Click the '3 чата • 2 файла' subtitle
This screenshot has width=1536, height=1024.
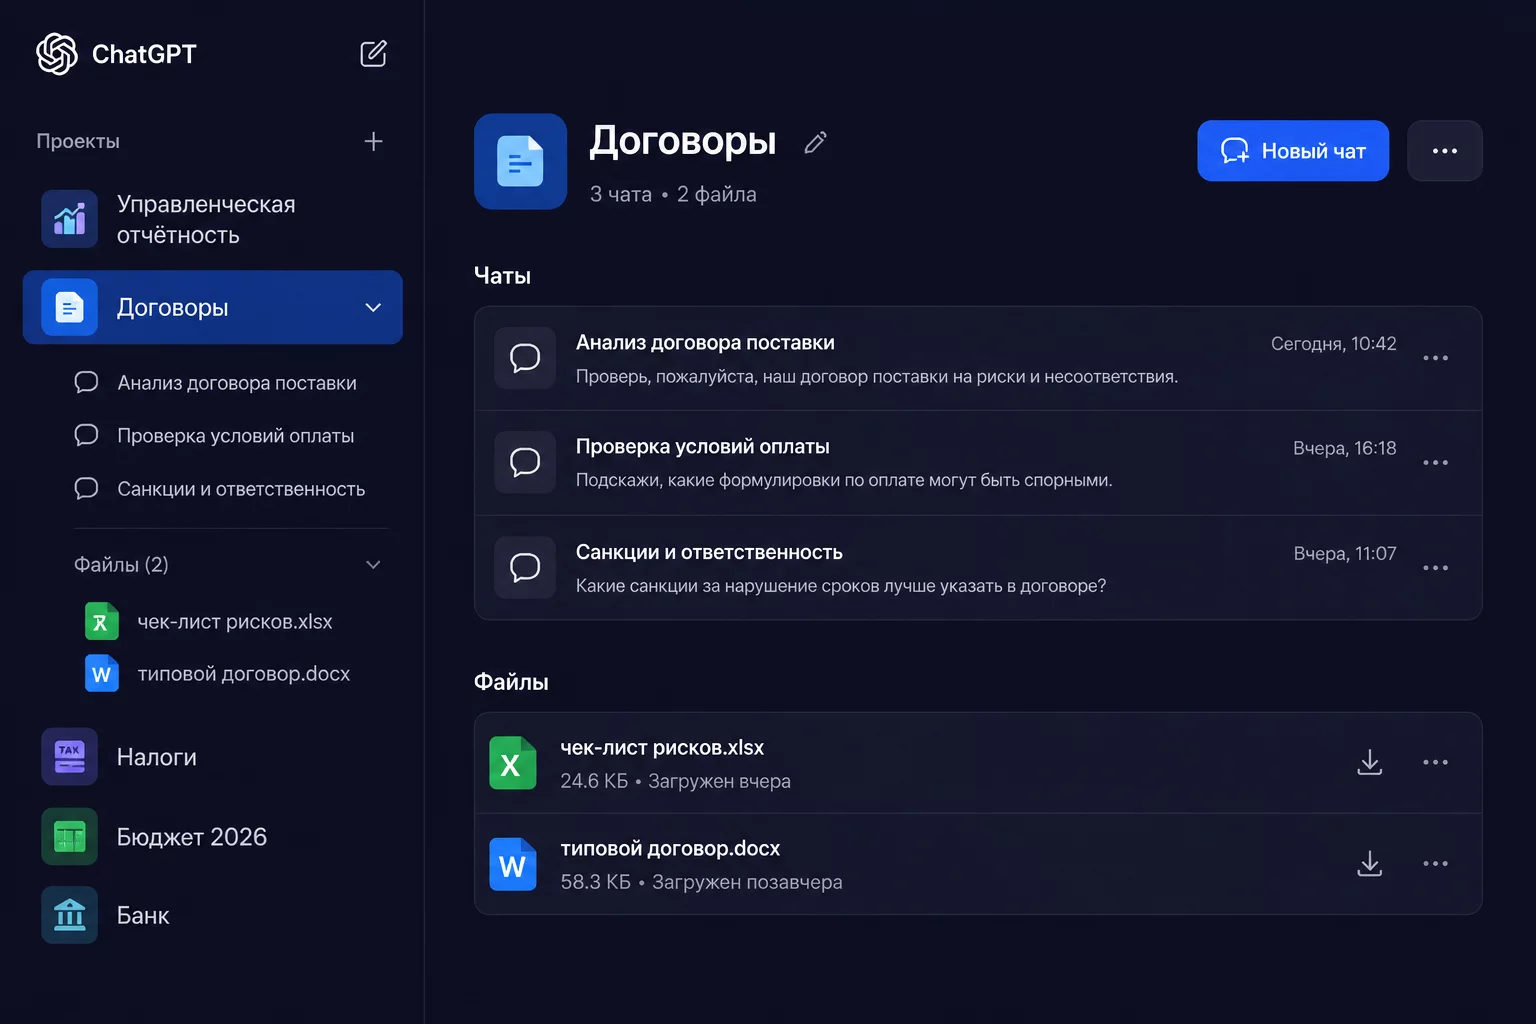(673, 194)
